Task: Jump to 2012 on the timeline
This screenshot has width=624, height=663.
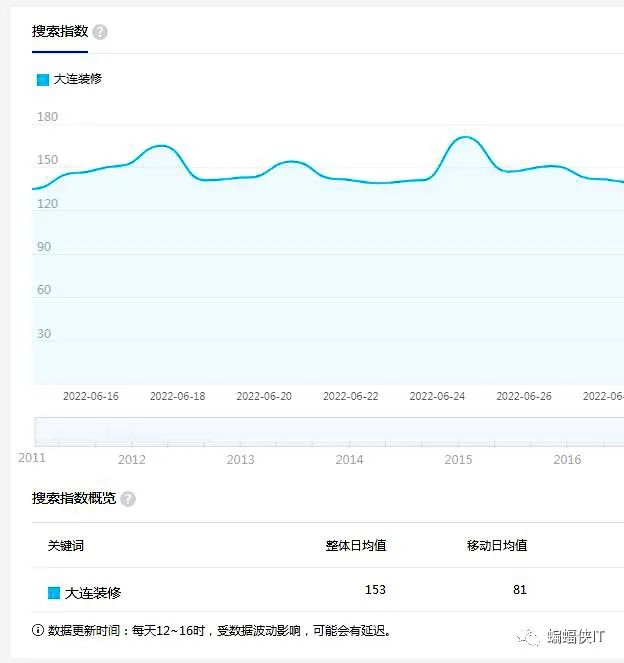Action: [x=131, y=460]
